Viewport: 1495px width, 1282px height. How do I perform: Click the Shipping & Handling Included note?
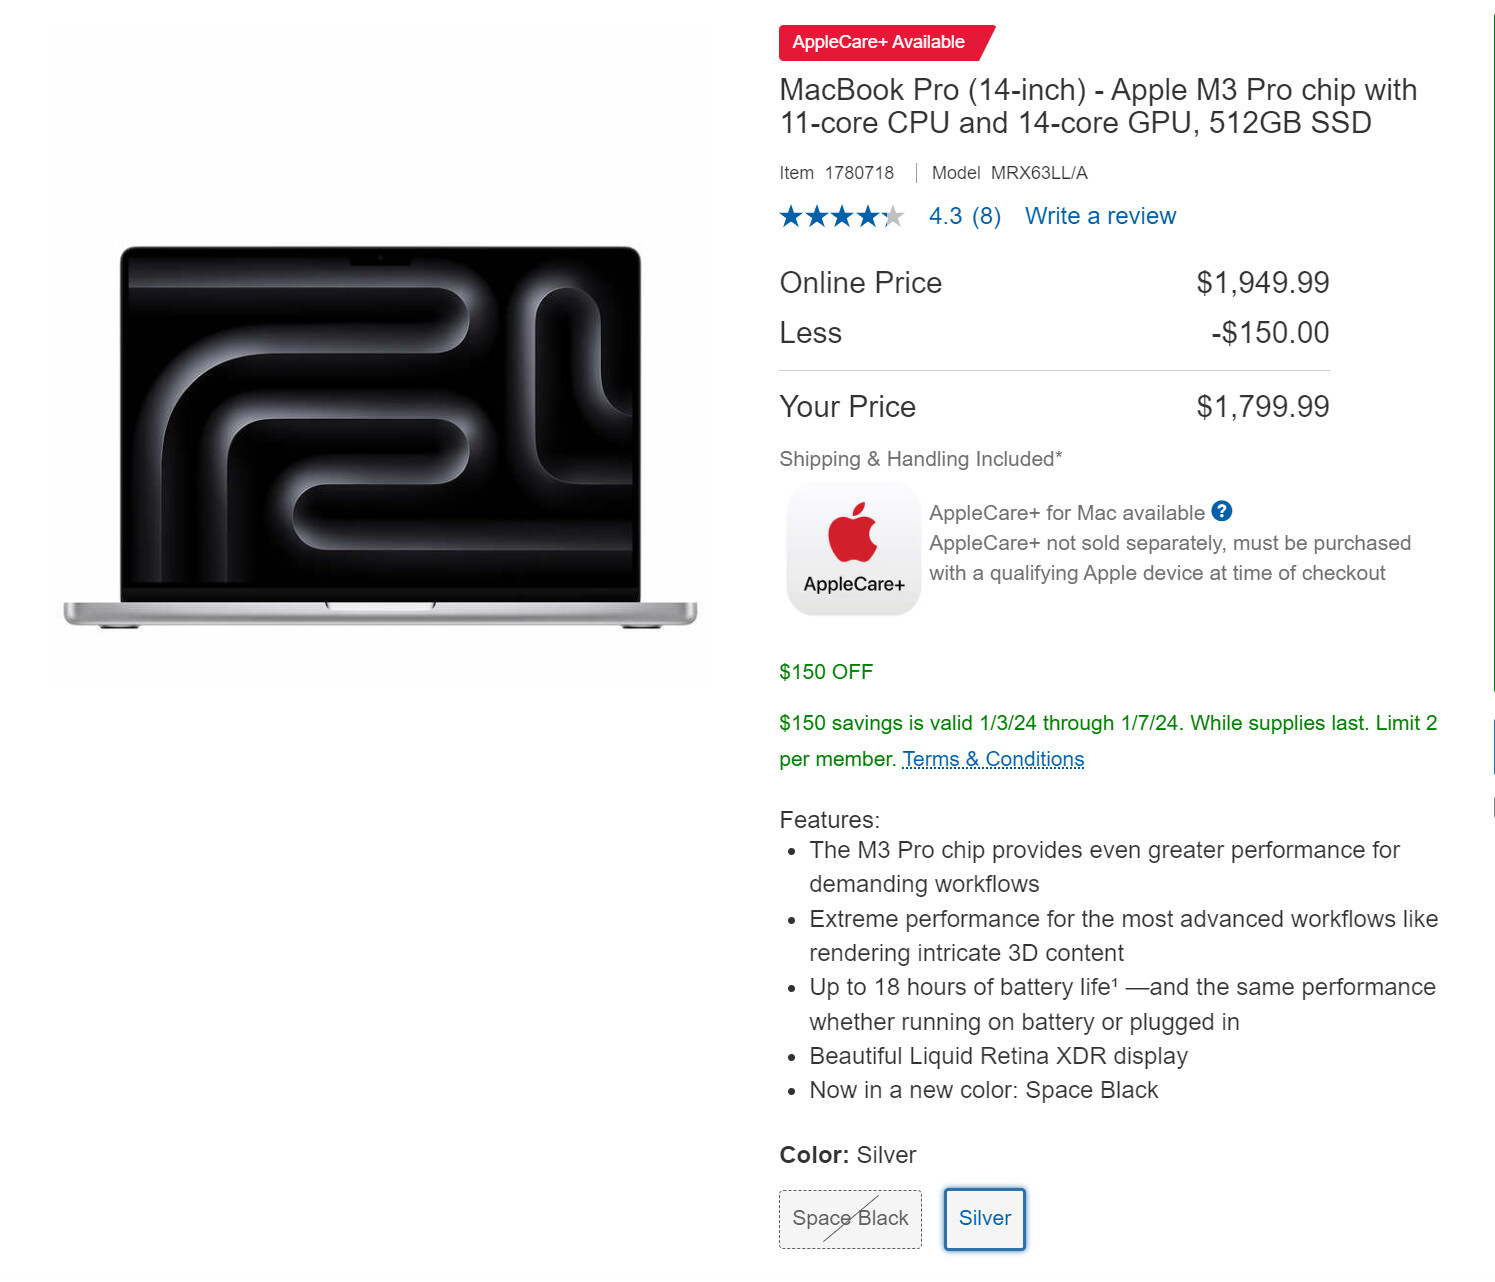click(x=920, y=459)
